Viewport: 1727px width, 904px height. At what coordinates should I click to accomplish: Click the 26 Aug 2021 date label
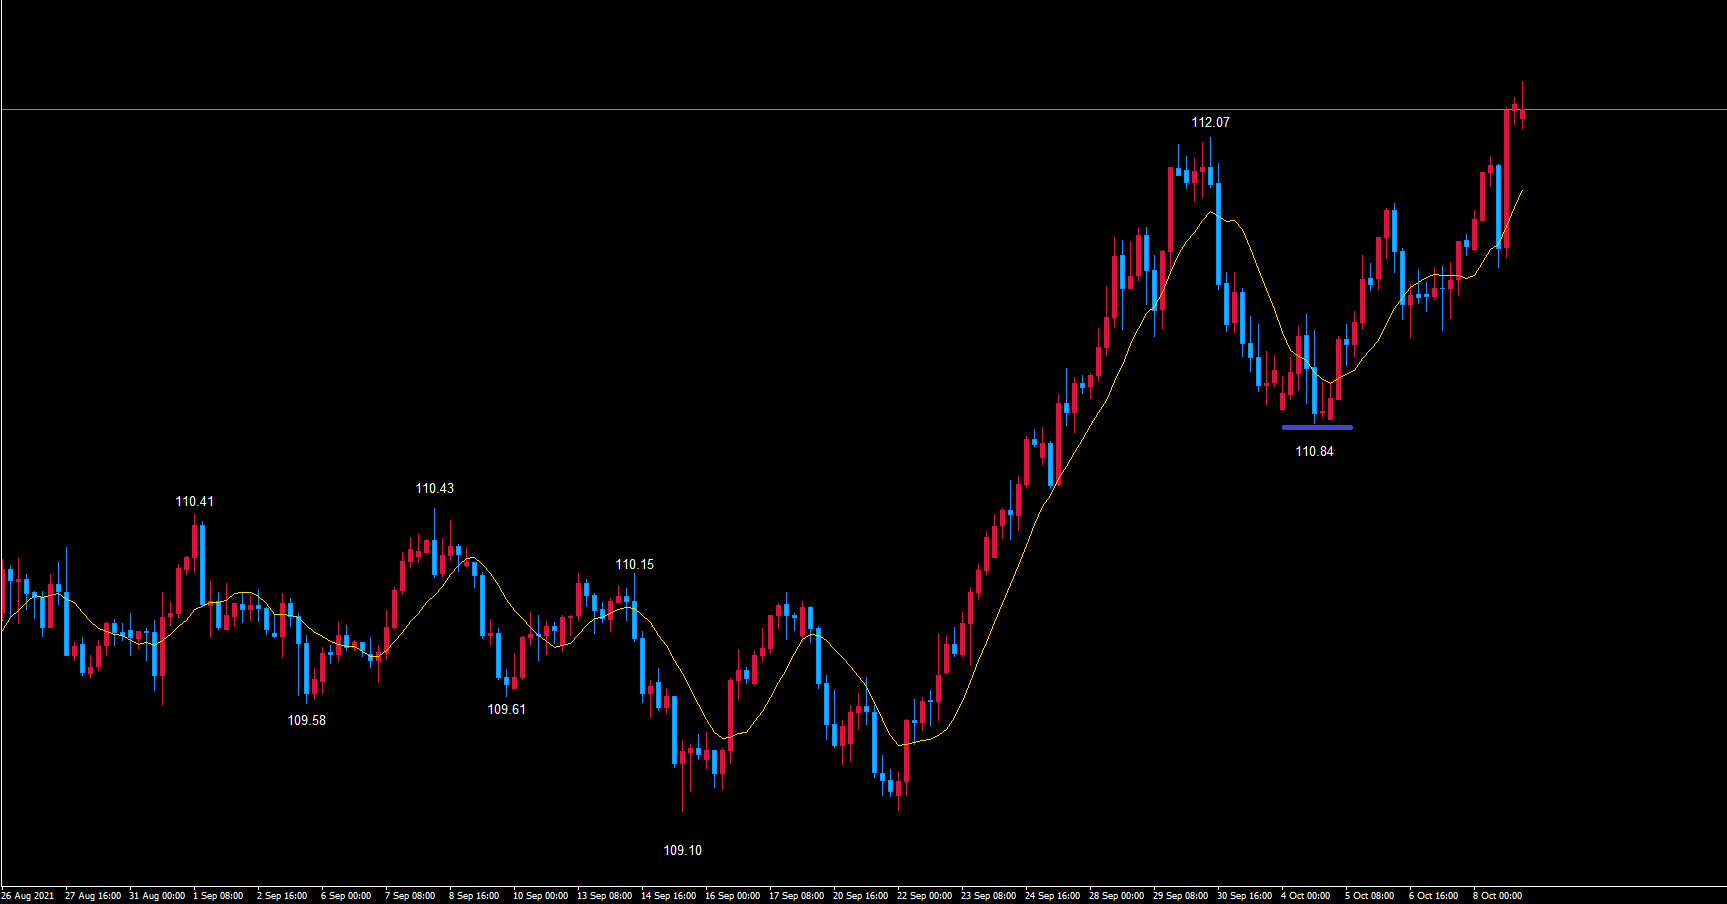click(x=28, y=895)
